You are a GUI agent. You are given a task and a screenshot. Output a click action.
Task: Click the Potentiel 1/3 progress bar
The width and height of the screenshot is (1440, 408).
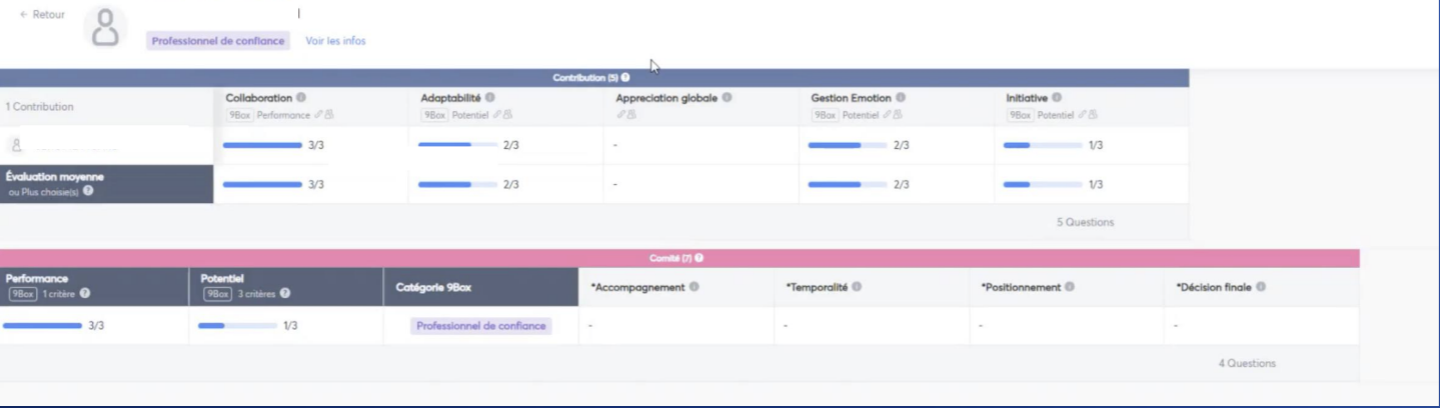coord(238,325)
